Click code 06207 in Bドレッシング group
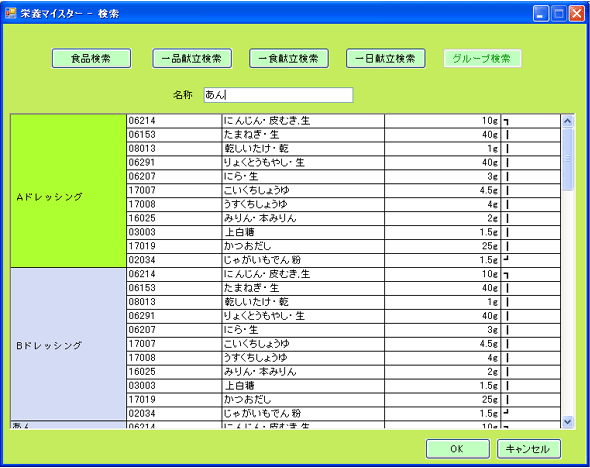 pyautogui.click(x=174, y=330)
